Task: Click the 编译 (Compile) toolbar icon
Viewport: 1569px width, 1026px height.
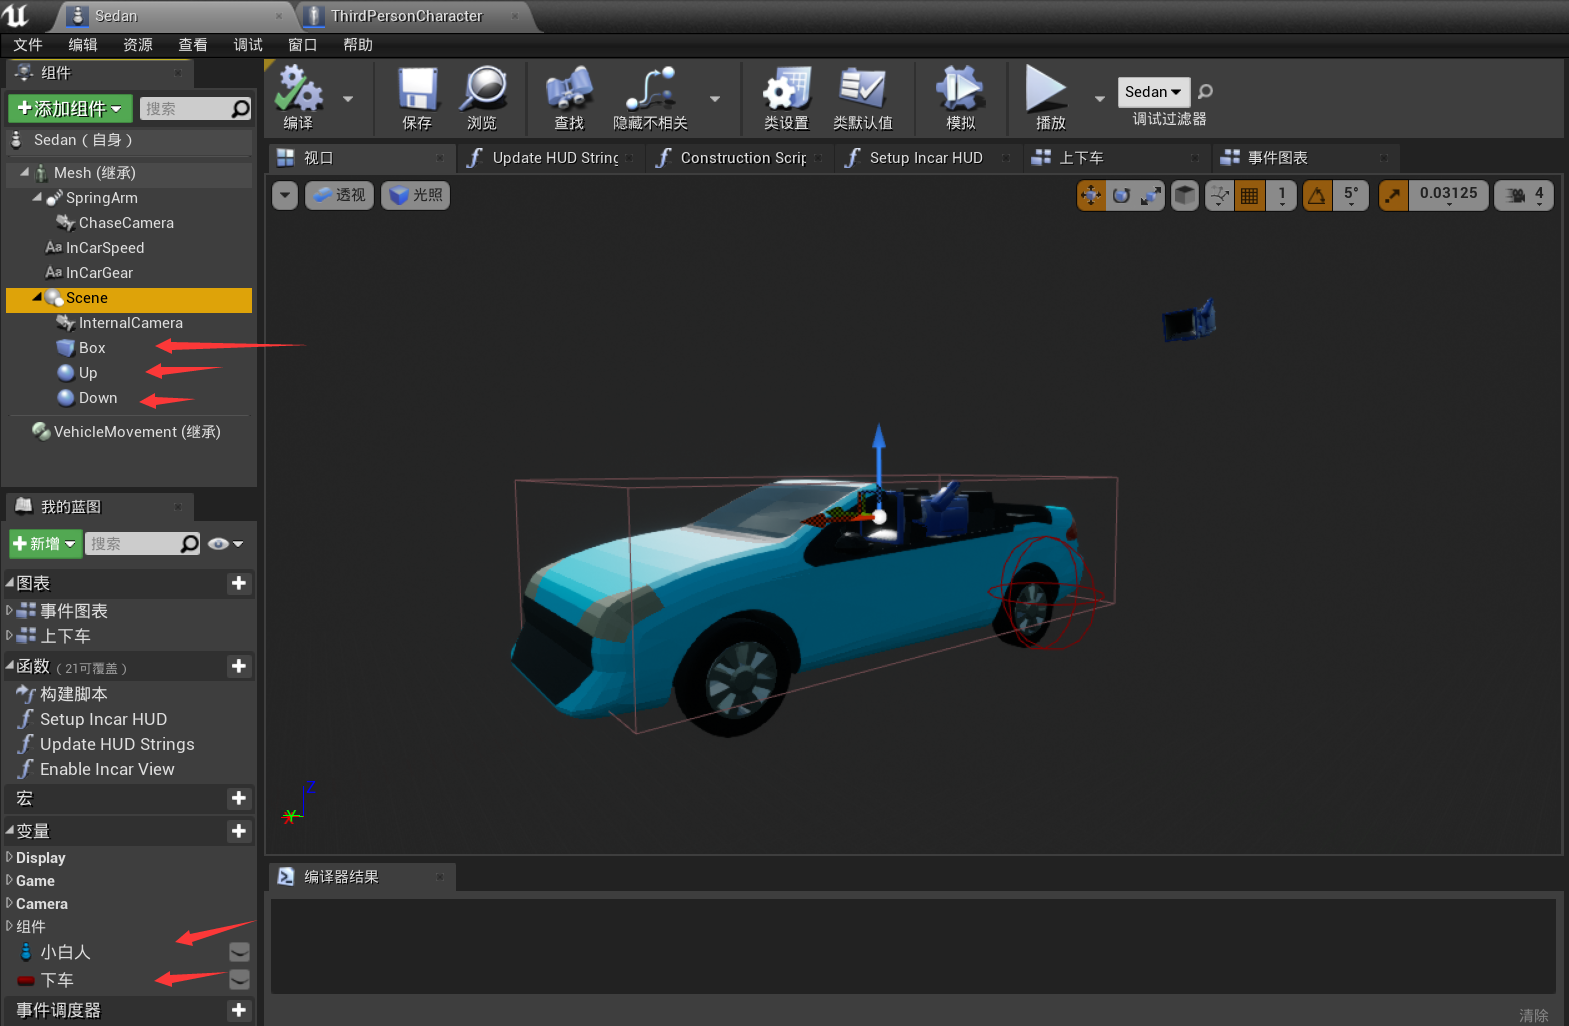Action: tap(298, 90)
